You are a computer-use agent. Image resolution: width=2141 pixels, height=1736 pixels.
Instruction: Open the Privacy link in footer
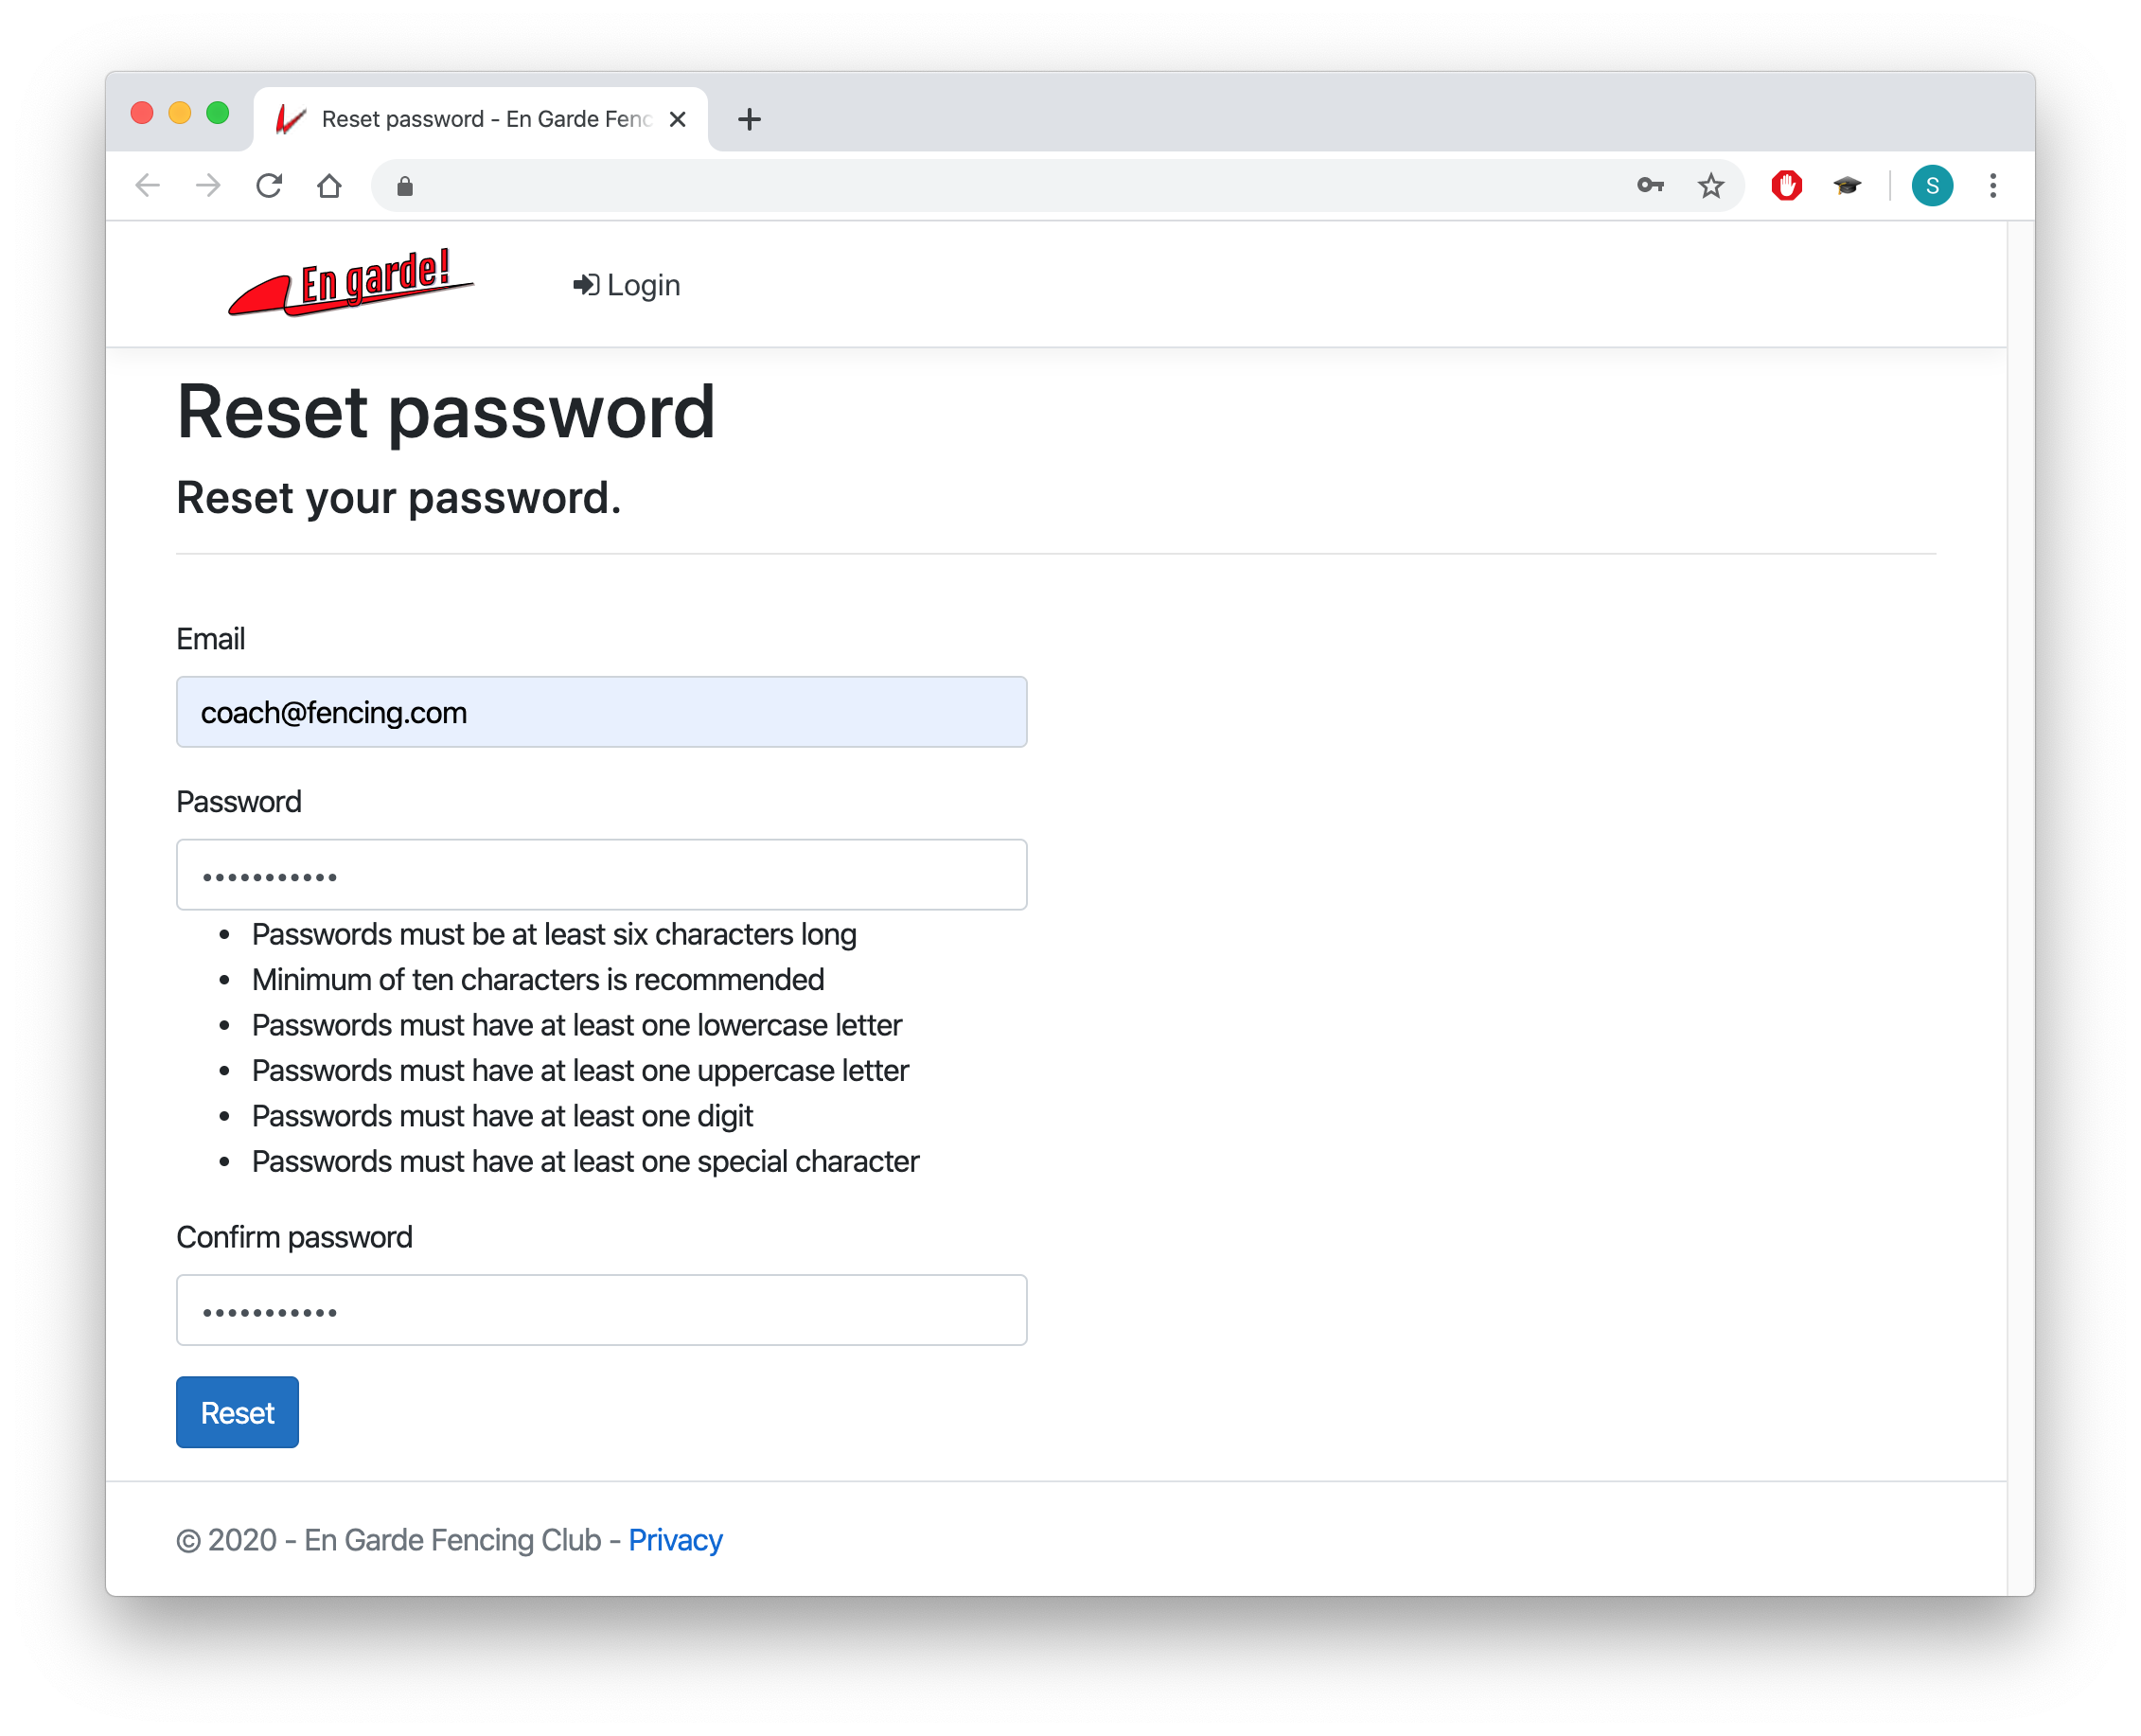pos(675,1540)
